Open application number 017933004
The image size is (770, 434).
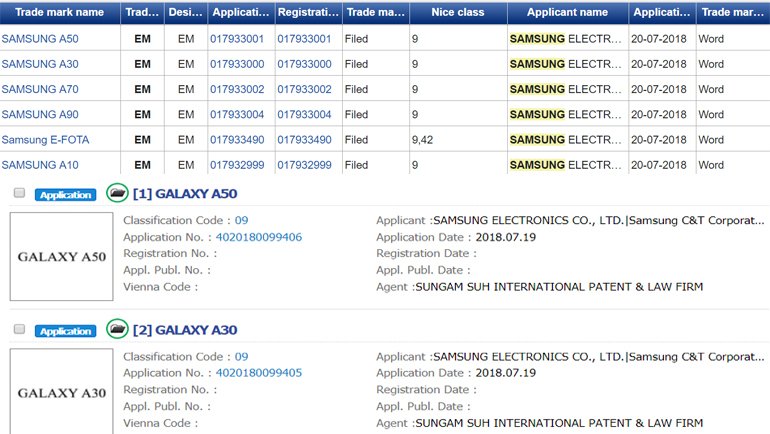[237, 114]
